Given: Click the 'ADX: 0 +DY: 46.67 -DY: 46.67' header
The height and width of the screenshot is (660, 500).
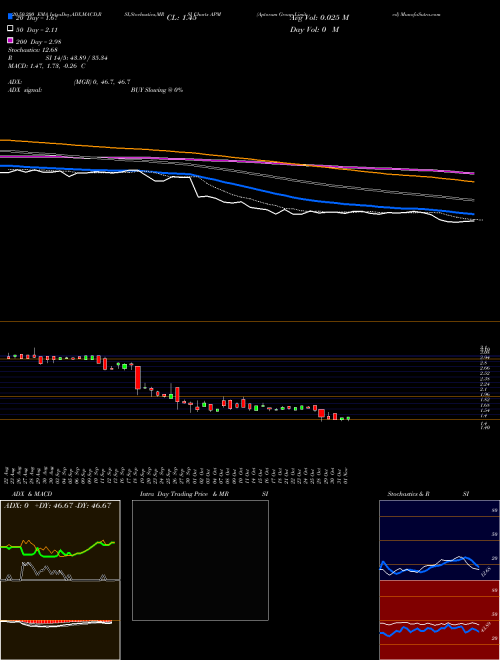Looking at the screenshot, I should pyautogui.click(x=58, y=506).
